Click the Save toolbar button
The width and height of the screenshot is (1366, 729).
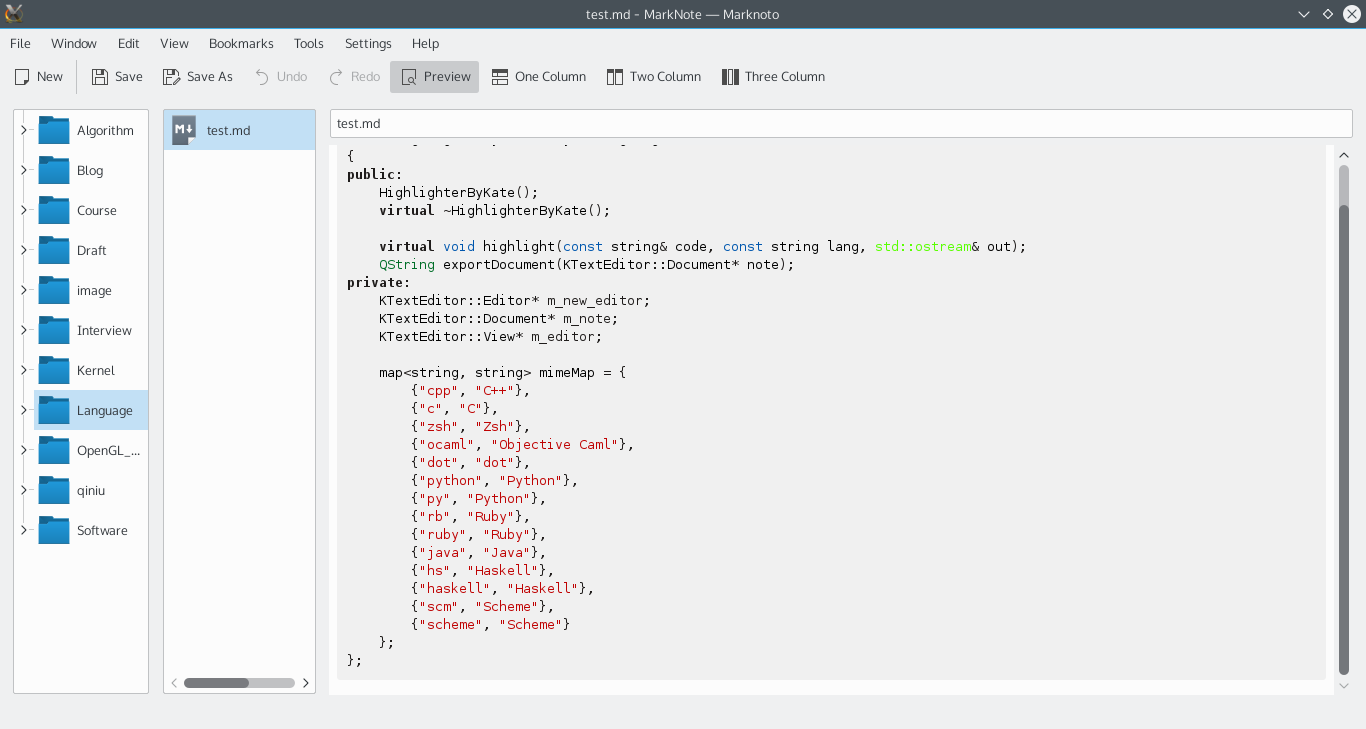pos(117,77)
